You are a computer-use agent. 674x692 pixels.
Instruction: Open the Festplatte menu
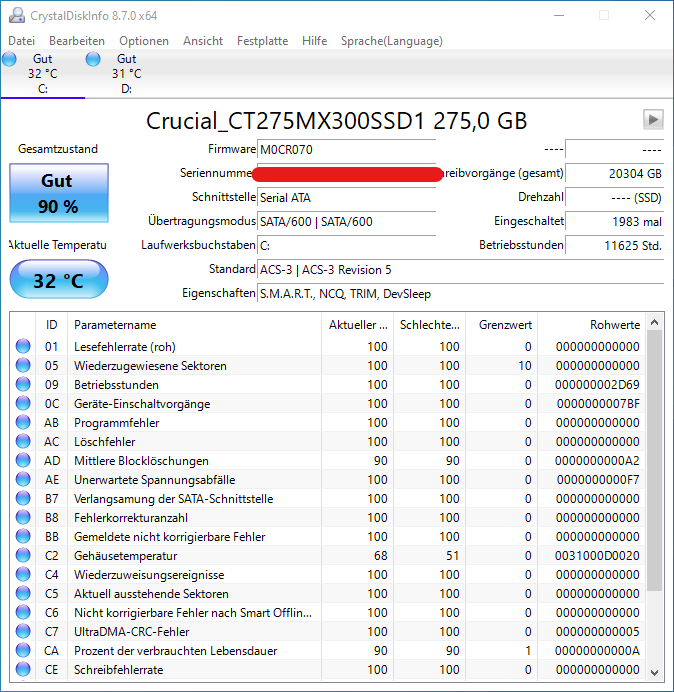262,41
